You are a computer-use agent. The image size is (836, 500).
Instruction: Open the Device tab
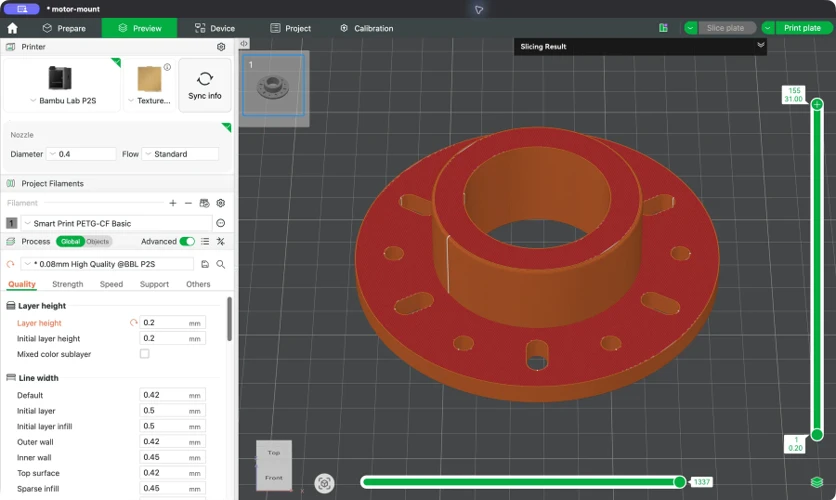[214, 28]
